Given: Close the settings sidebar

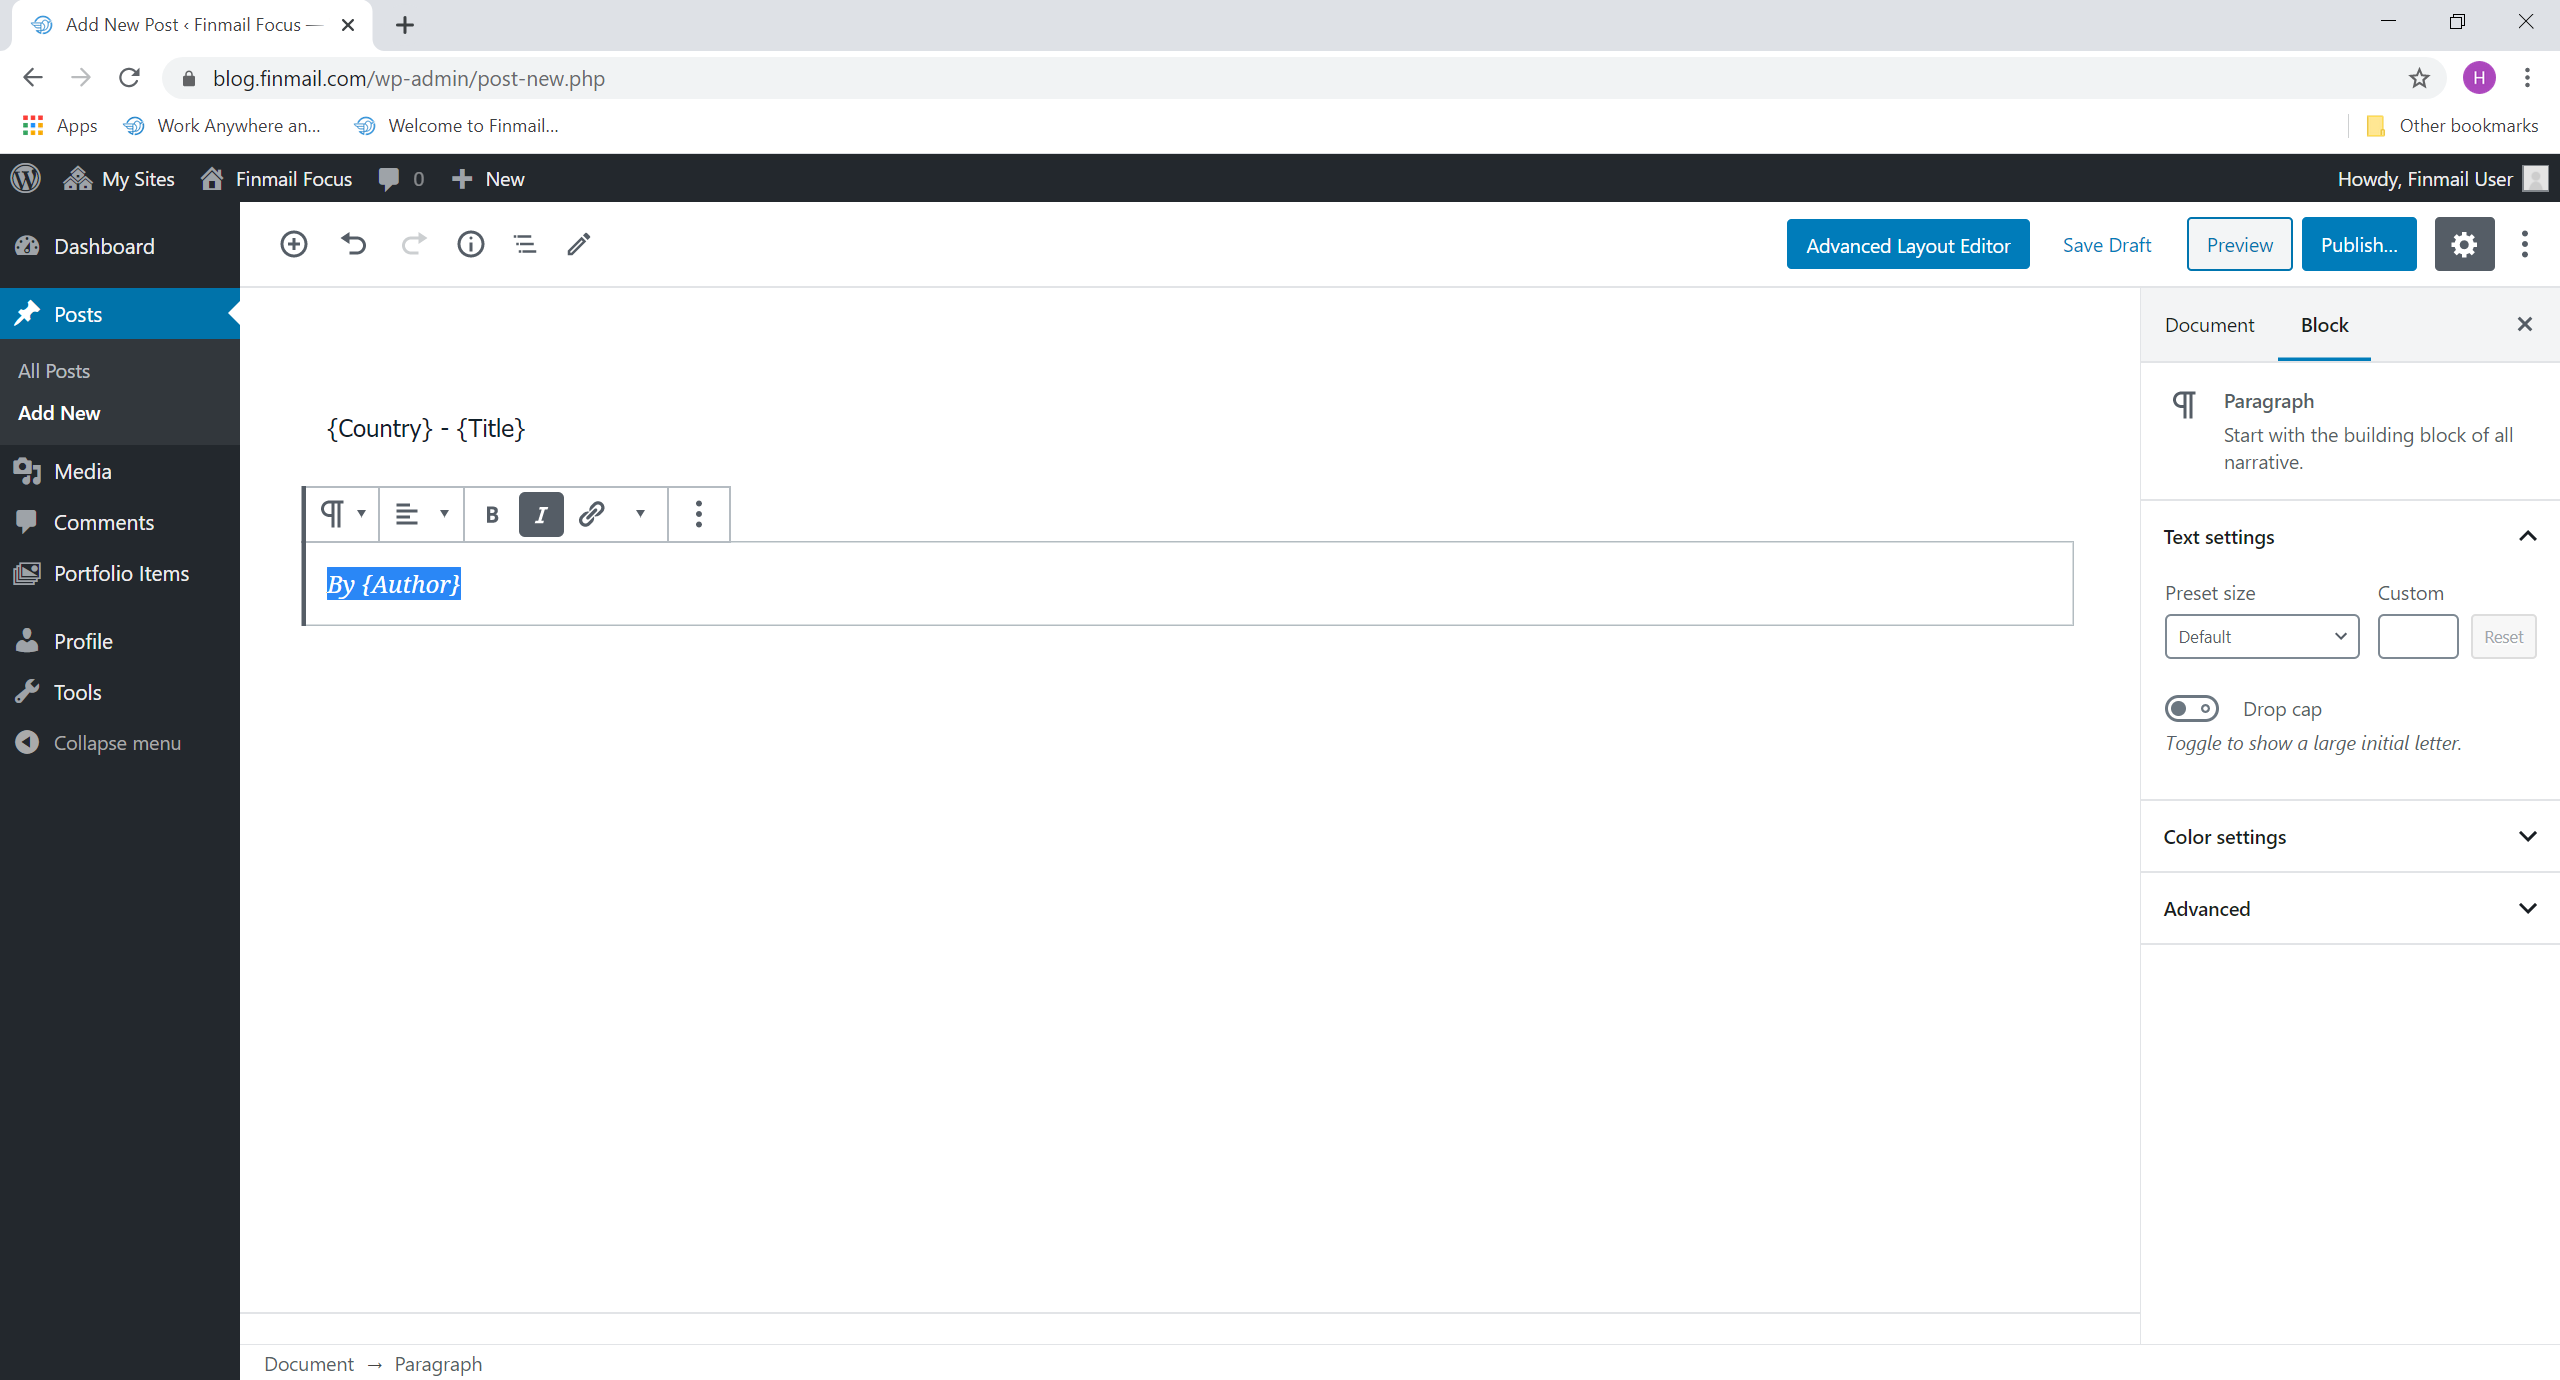Looking at the screenshot, I should click(x=2525, y=324).
